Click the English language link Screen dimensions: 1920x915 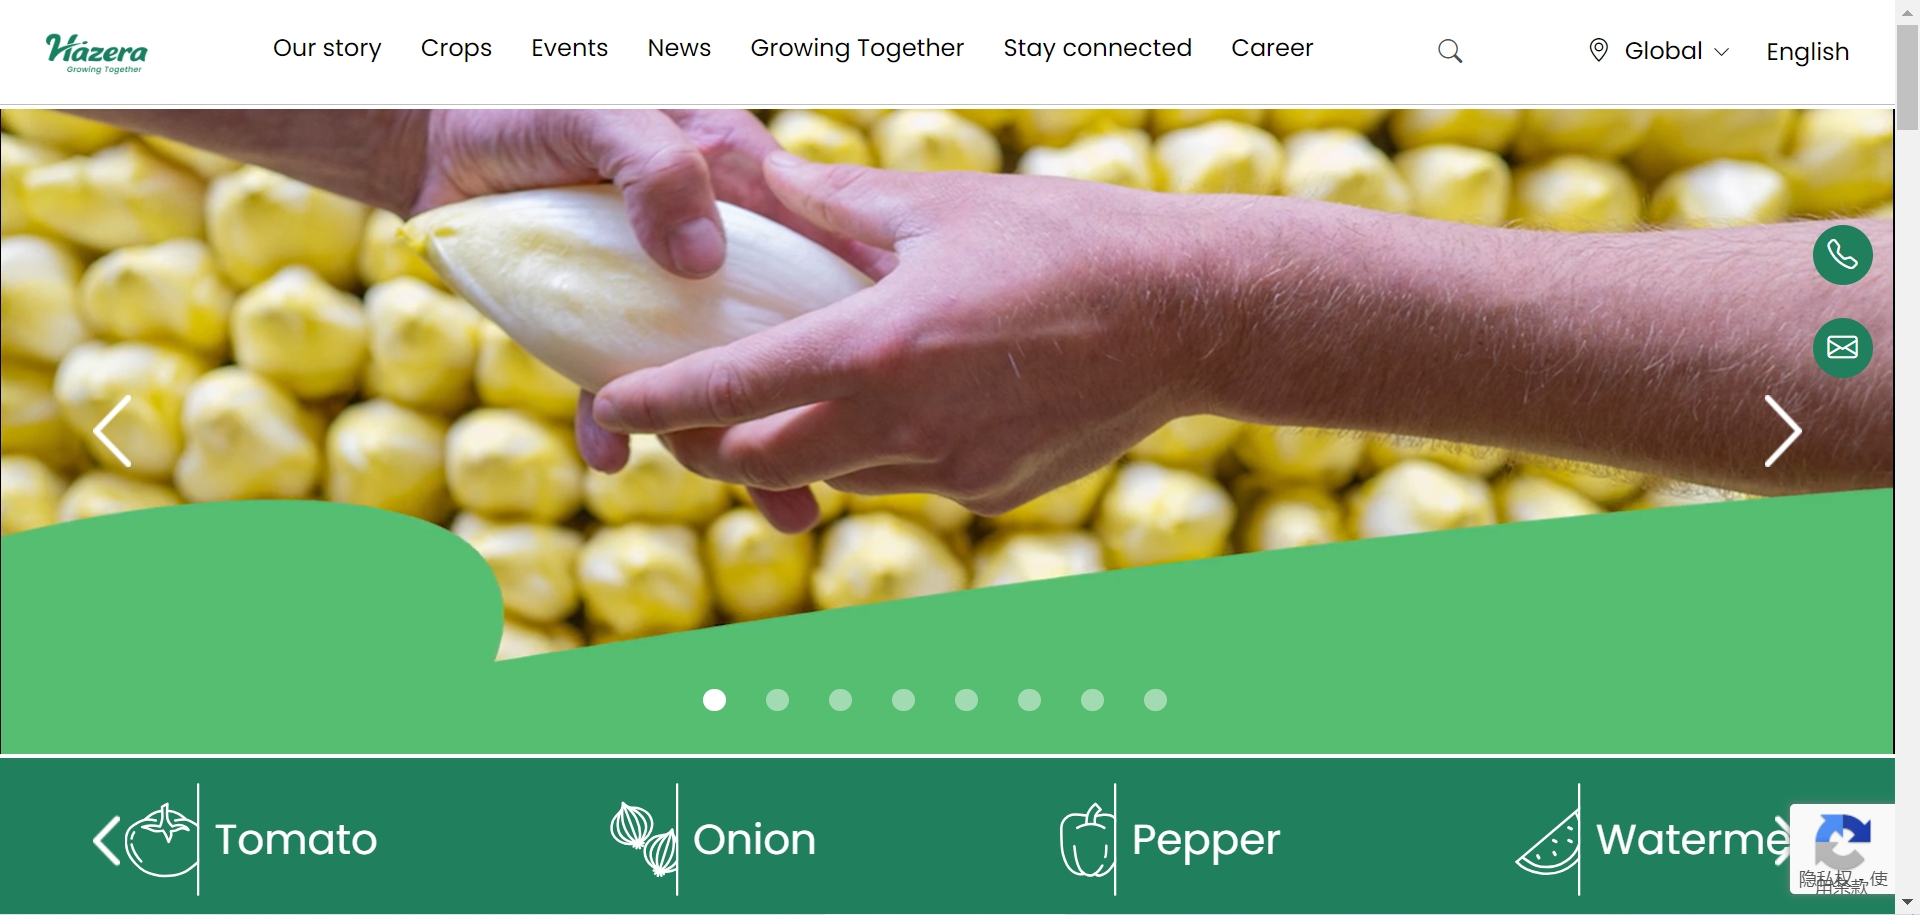point(1807,52)
